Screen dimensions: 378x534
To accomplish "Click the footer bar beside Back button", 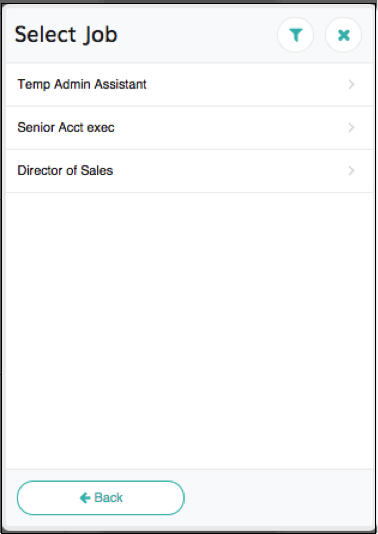I will [x=279, y=498].
